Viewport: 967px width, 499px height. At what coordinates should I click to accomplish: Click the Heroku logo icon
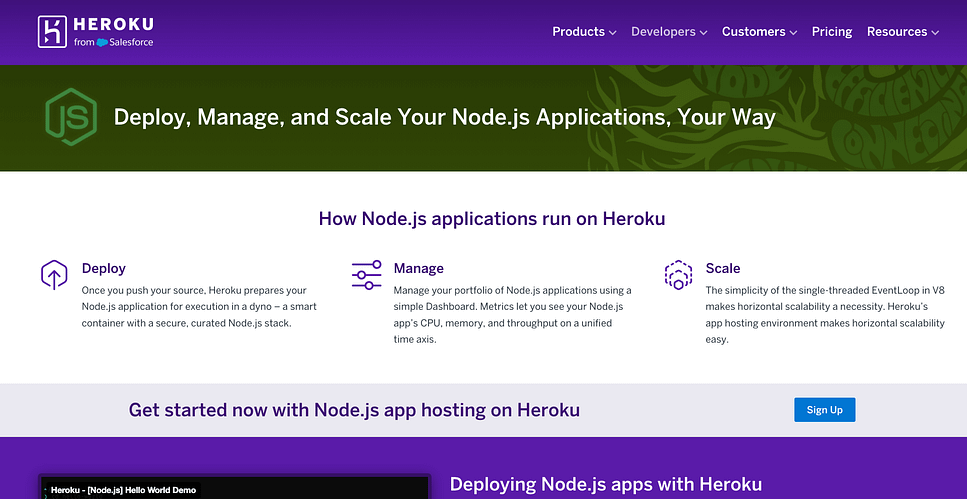[52, 32]
